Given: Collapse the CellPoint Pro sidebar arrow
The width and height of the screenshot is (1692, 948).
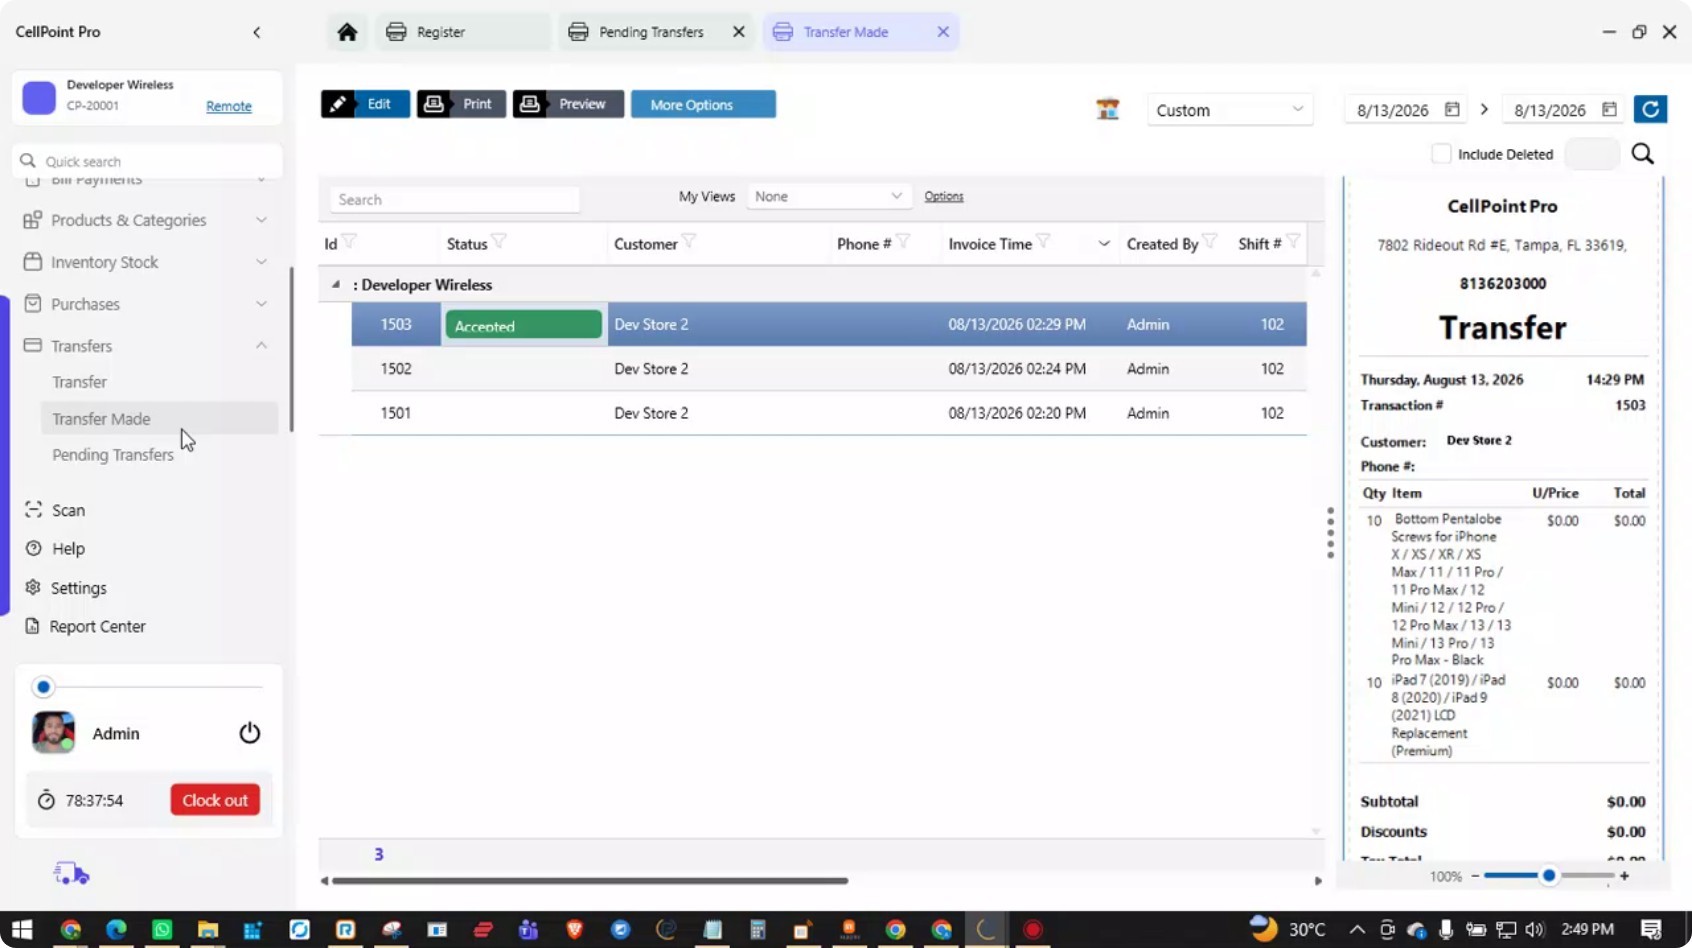Looking at the screenshot, I should [x=257, y=32].
